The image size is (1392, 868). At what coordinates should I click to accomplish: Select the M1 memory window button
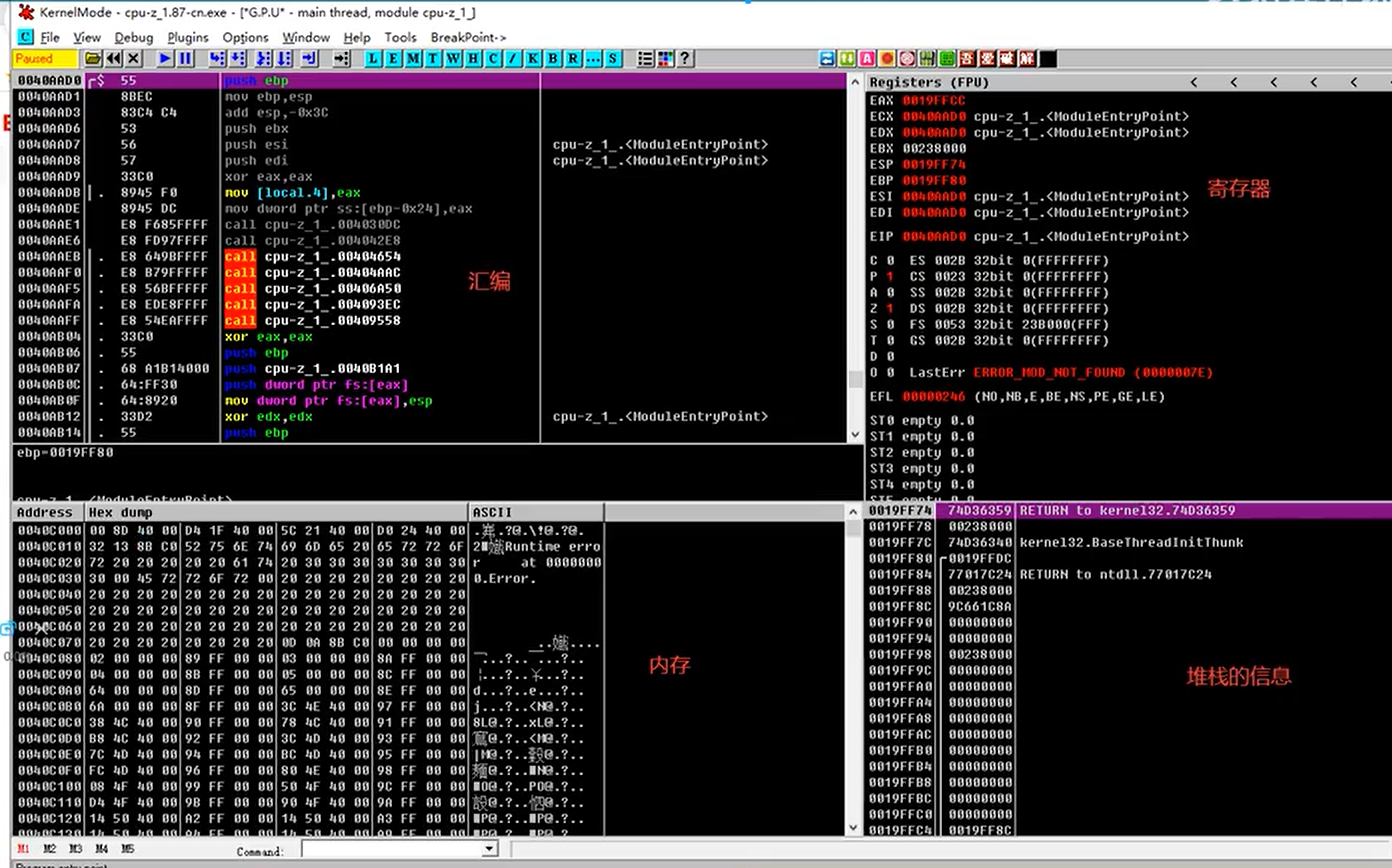(x=24, y=850)
